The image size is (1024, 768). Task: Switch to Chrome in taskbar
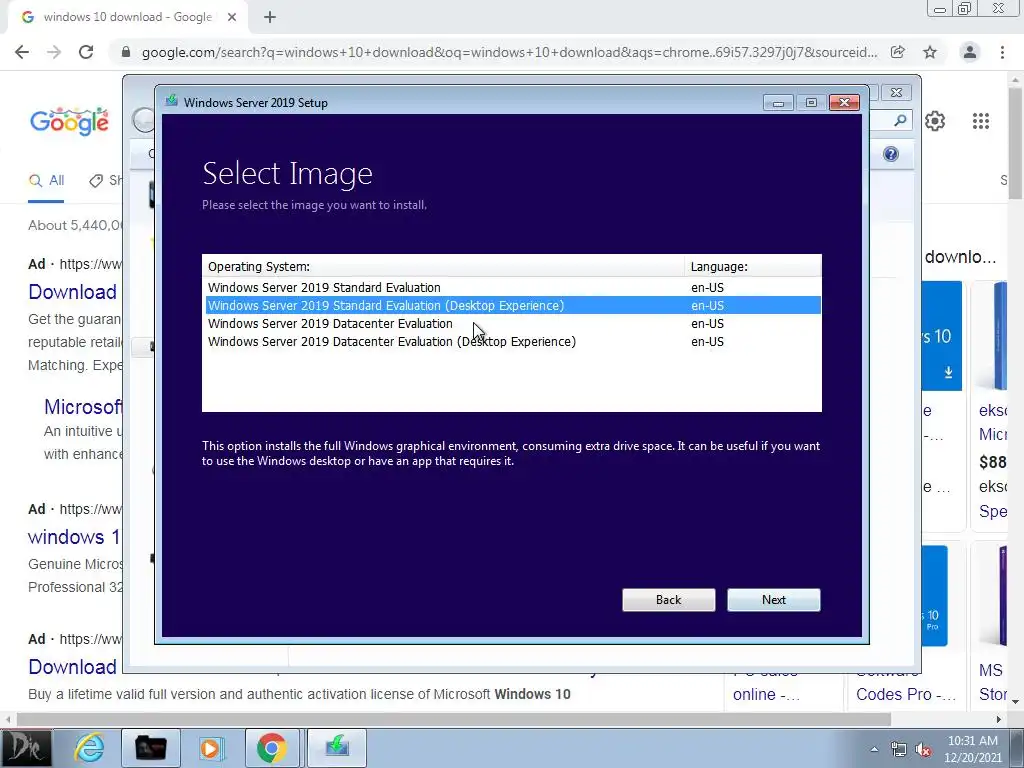point(272,748)
